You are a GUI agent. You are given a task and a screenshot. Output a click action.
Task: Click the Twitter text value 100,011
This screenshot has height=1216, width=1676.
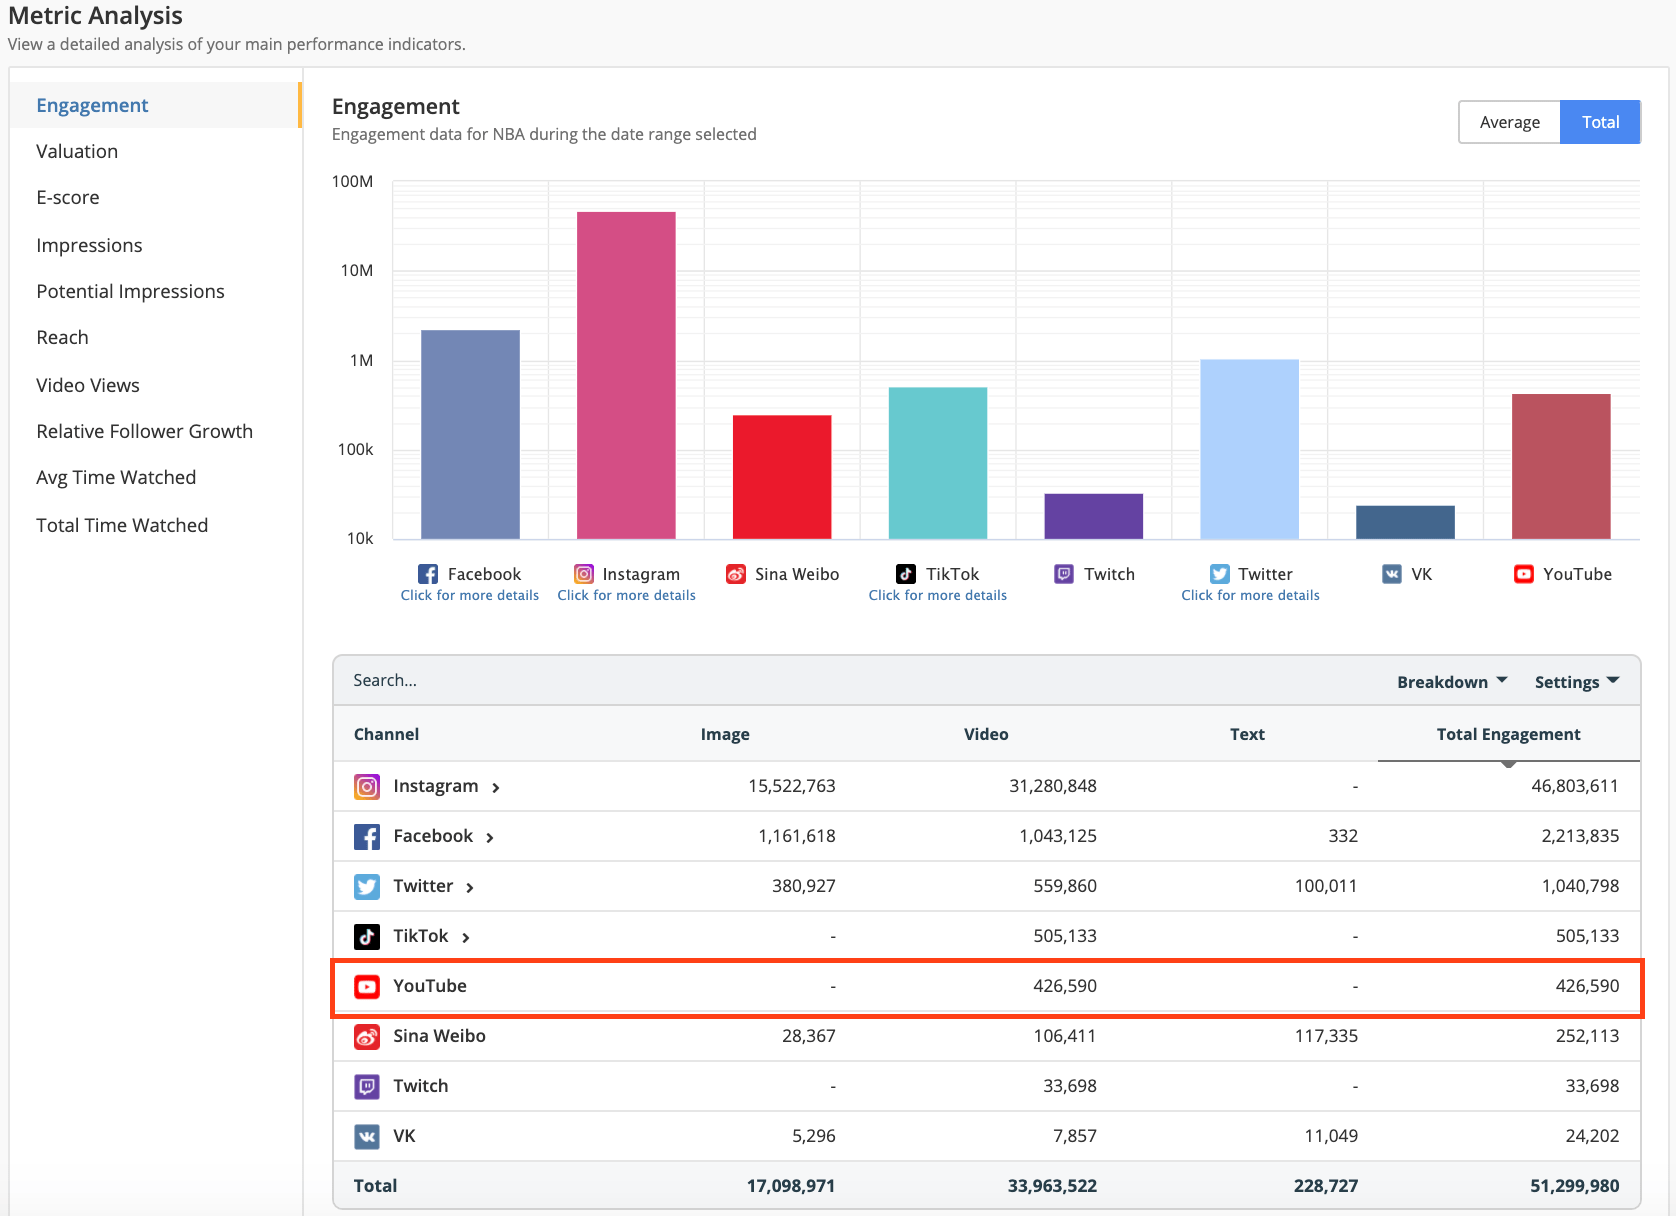[x=1326, y=886]
